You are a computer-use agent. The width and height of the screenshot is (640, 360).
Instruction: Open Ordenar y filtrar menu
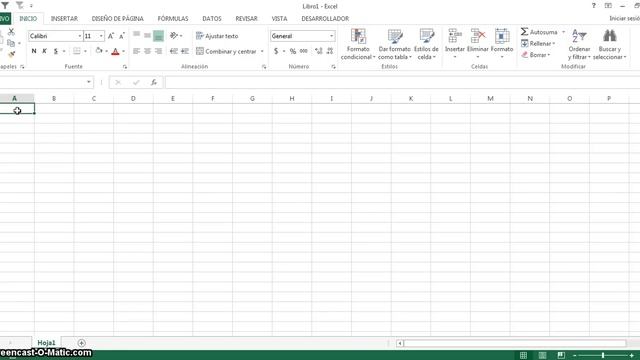579,44
